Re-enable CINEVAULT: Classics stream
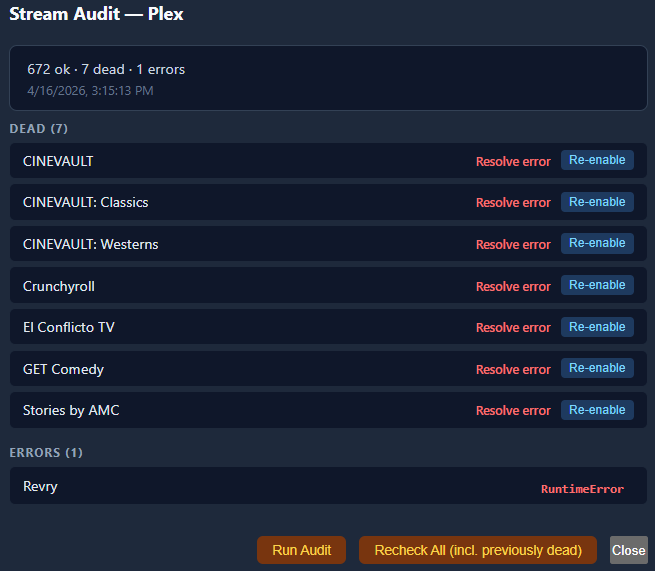Image resolution: width=655 pixels, height=571 pixels. 597,202
